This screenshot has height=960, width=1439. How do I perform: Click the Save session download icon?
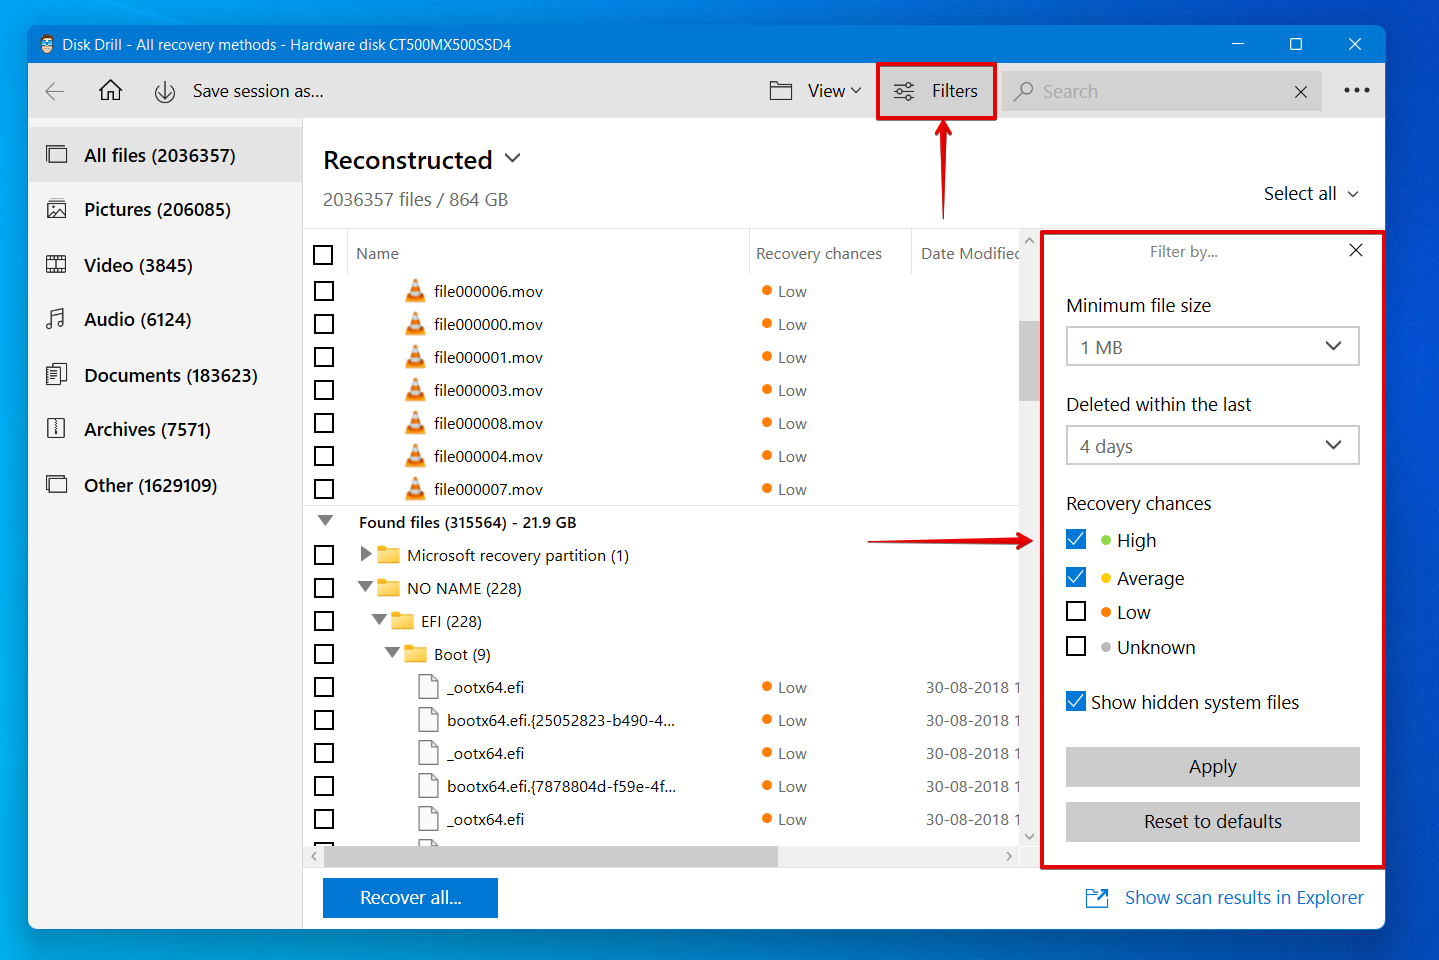click(165, 92)
